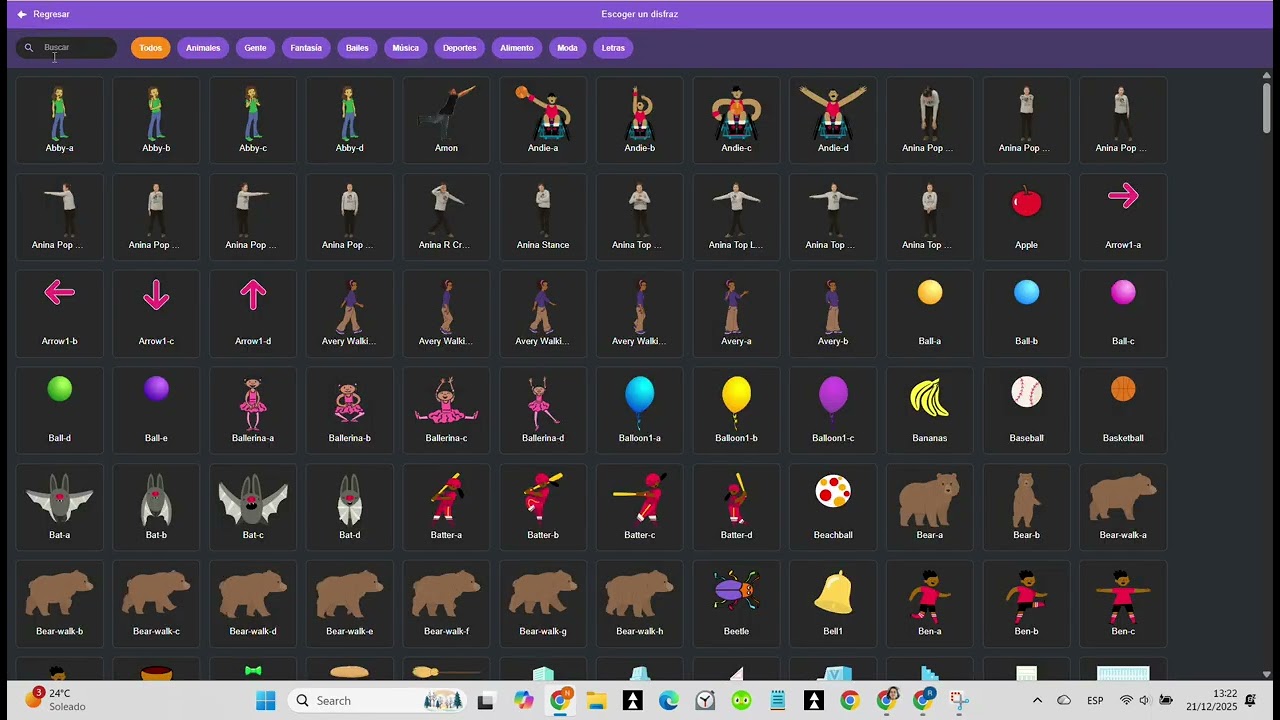
Task: Select the Beetle costume
Action: click(x=736, y=603)
